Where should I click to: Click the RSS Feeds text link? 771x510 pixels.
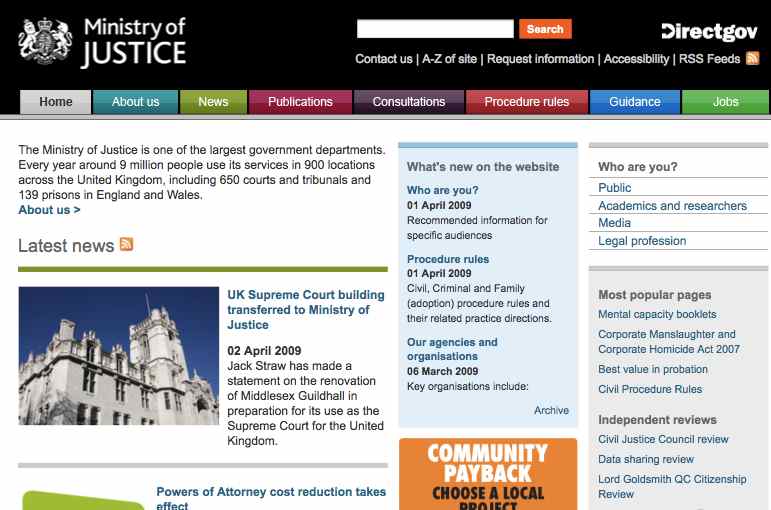[x=709, y=59]
